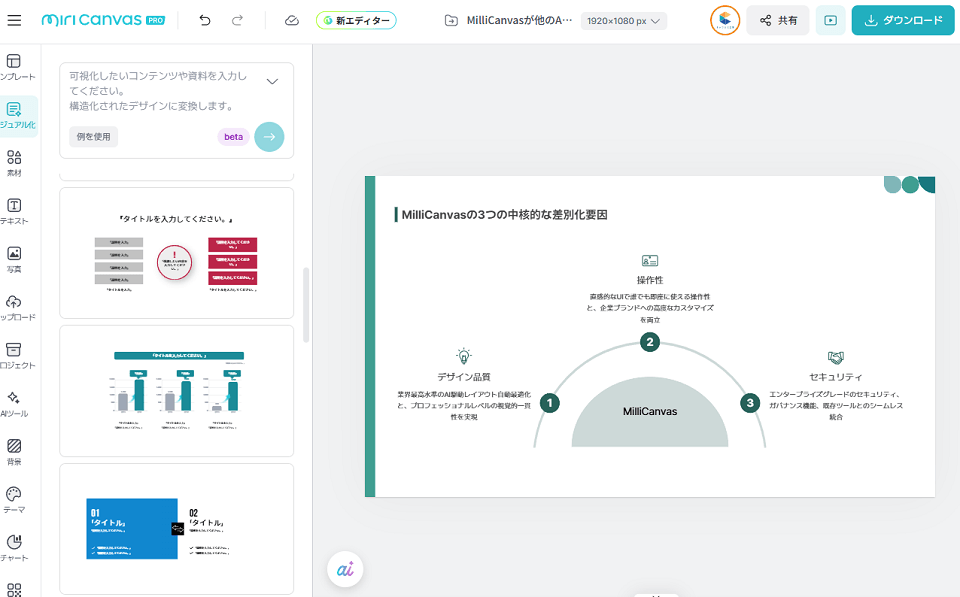Select the lightbulb icon above デザイン品質
960x597 pixels.
[x=464, y=356]
